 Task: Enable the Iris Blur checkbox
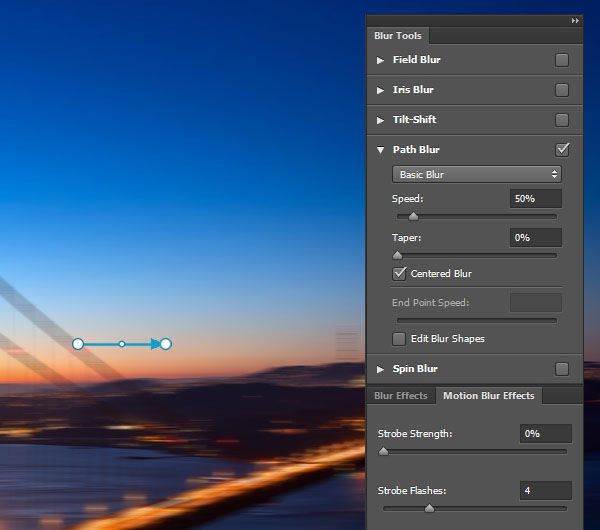click(x=562, y=90)
